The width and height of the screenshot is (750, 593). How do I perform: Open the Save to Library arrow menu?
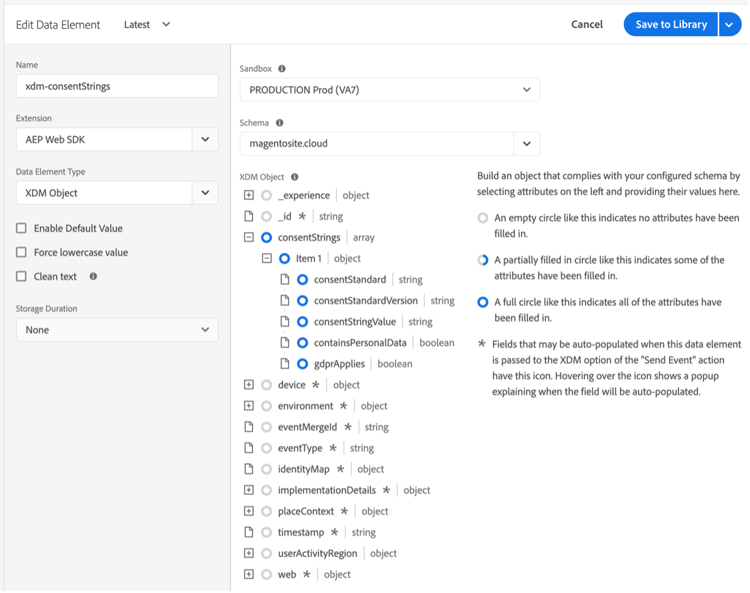coord(729,24)
